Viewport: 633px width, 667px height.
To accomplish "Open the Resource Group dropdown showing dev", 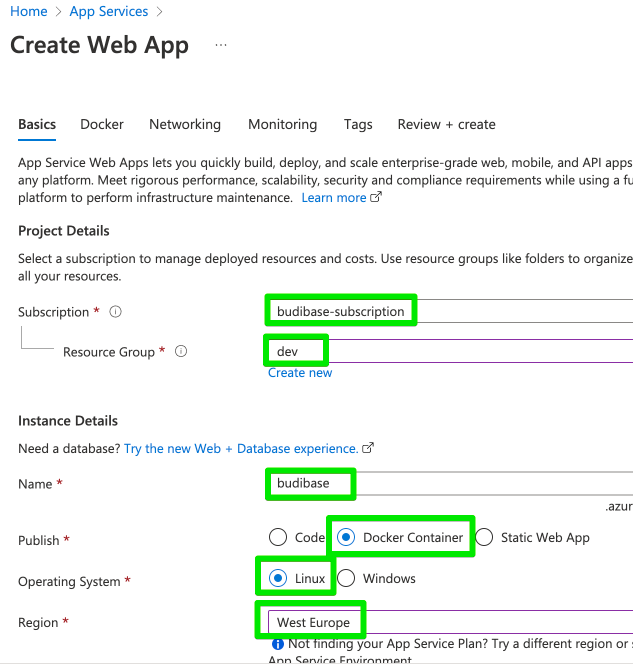I will pyautogui.click(x=451, y=351).
